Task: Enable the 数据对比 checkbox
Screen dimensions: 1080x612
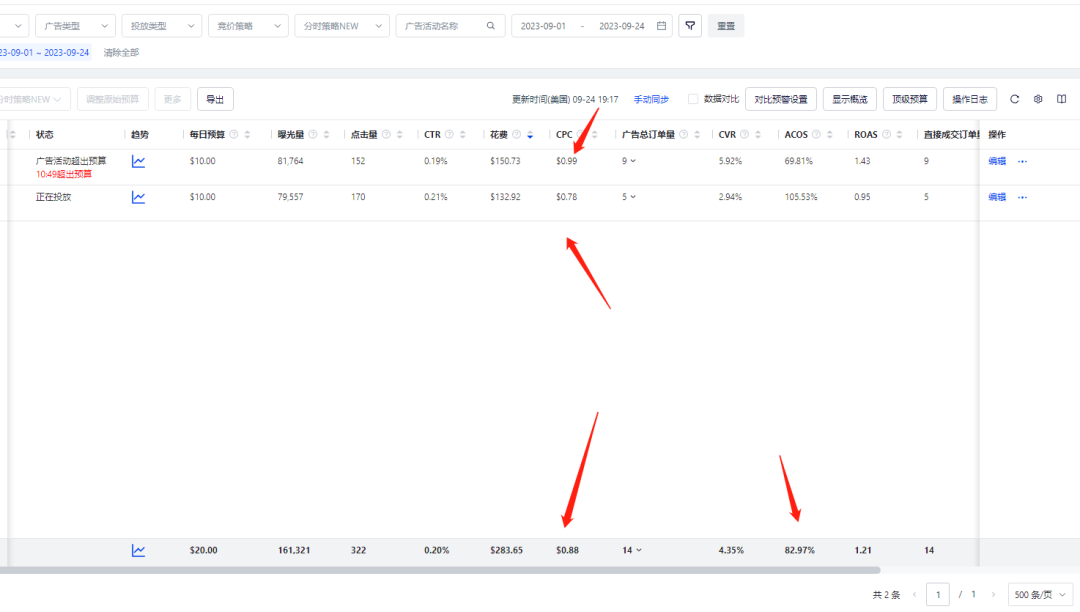Action: click(693, 99)
